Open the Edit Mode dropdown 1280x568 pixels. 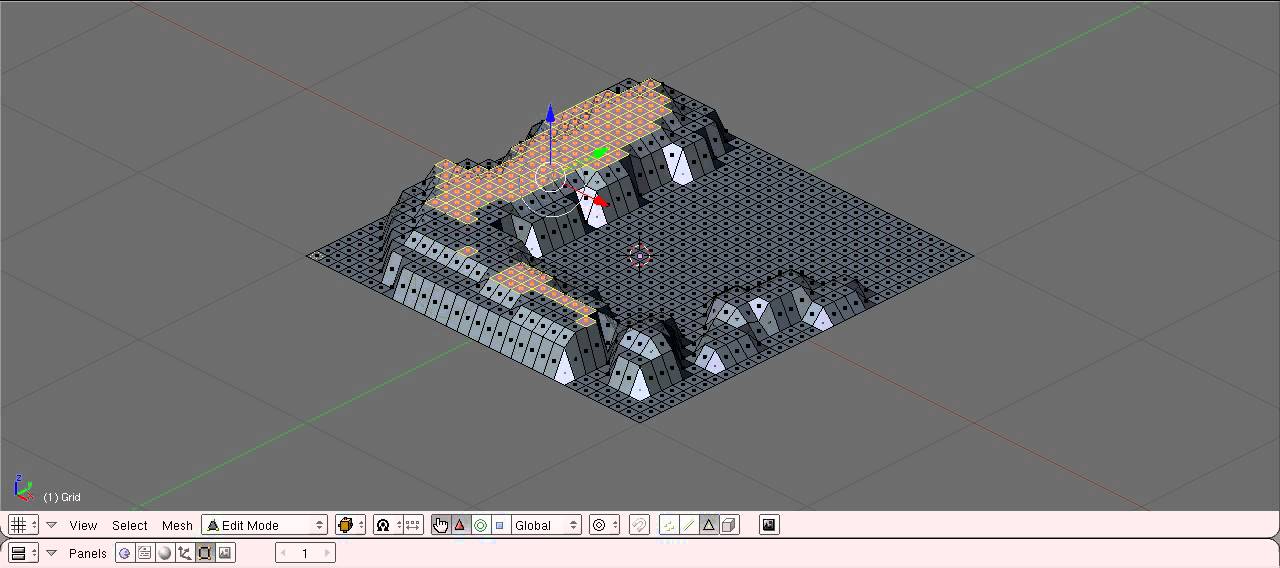(265, 525)
